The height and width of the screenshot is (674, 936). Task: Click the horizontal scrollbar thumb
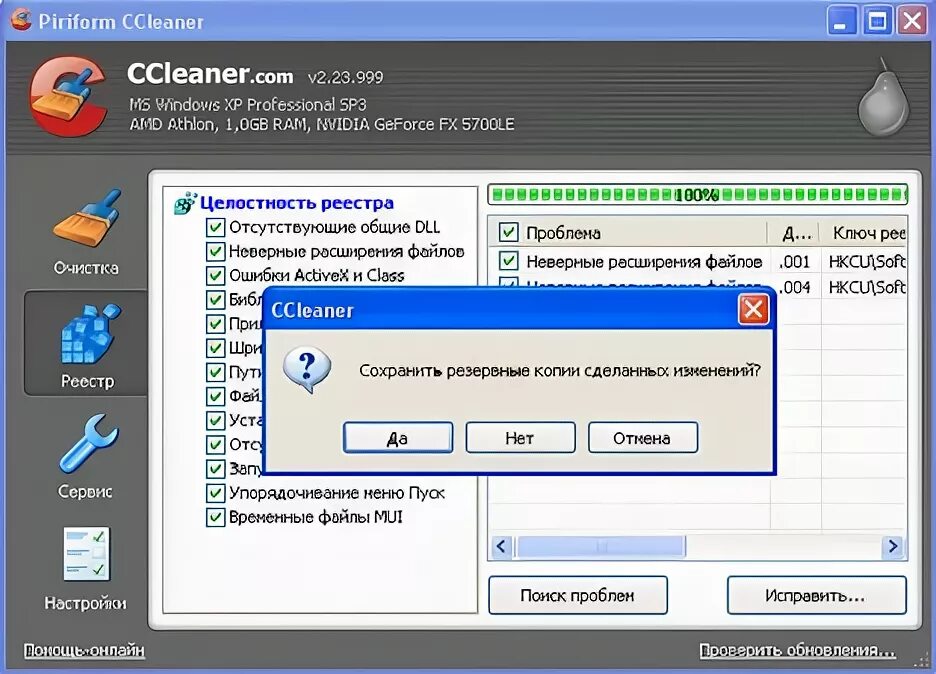[601, 546]
